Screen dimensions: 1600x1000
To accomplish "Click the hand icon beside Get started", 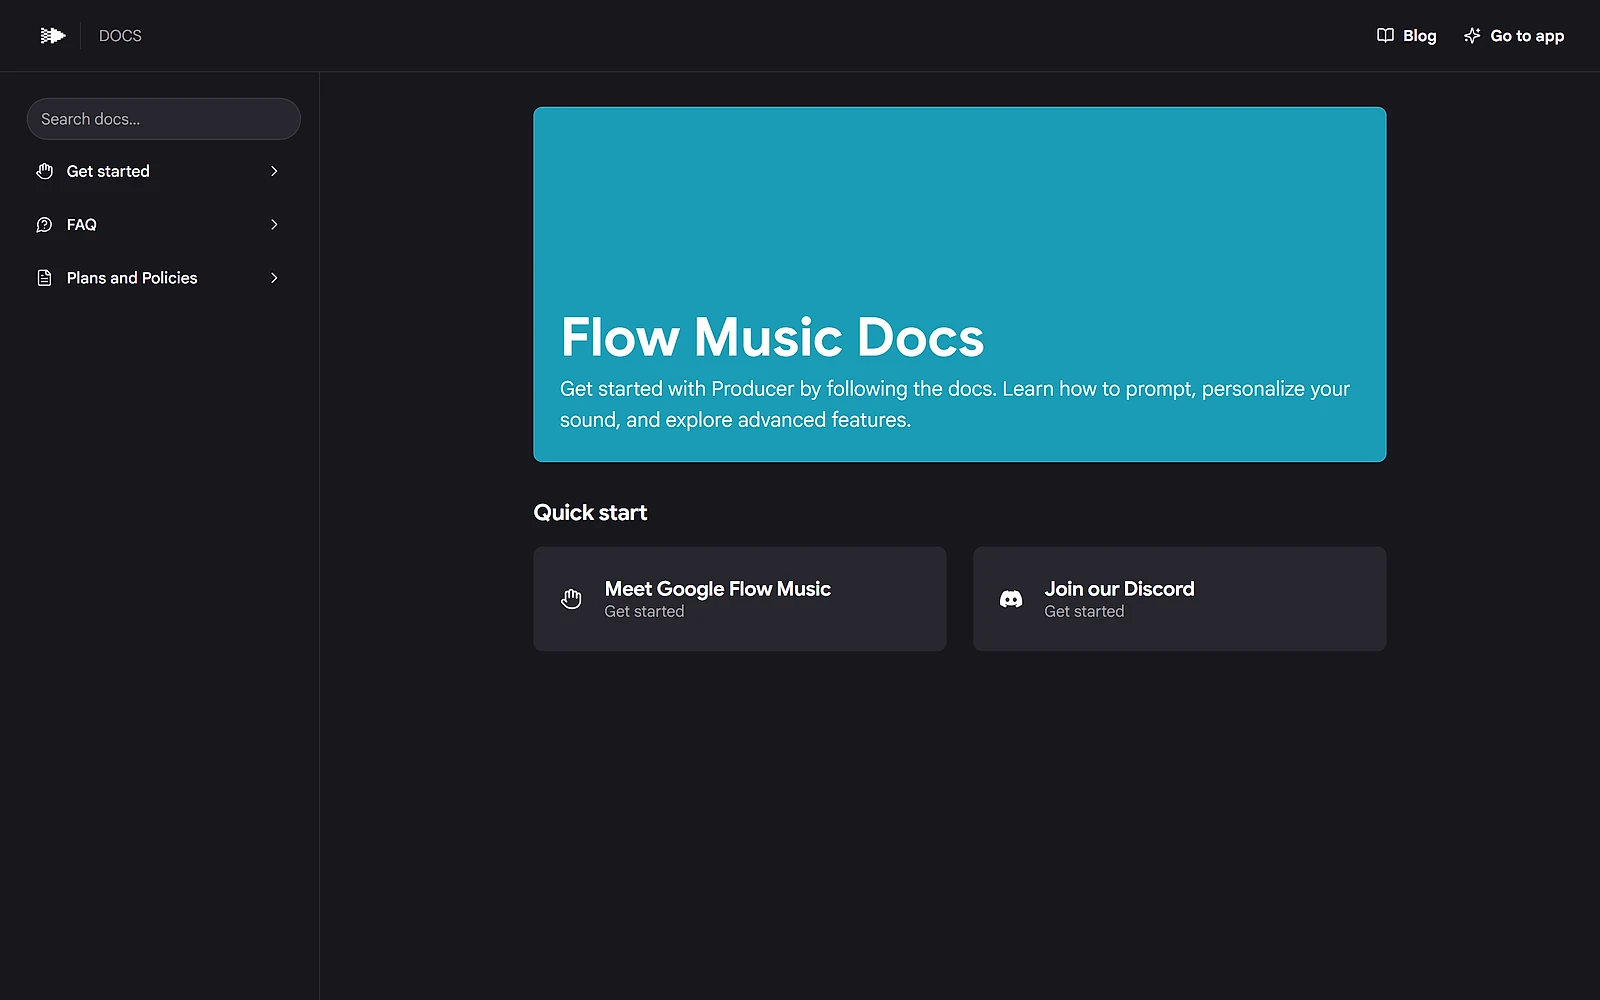I will [x=44, y=171].
